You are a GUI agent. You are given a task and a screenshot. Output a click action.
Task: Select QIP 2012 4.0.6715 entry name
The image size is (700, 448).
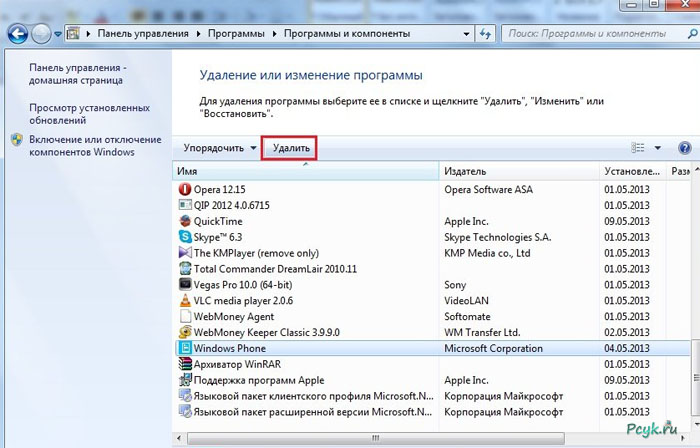point(232,205)
